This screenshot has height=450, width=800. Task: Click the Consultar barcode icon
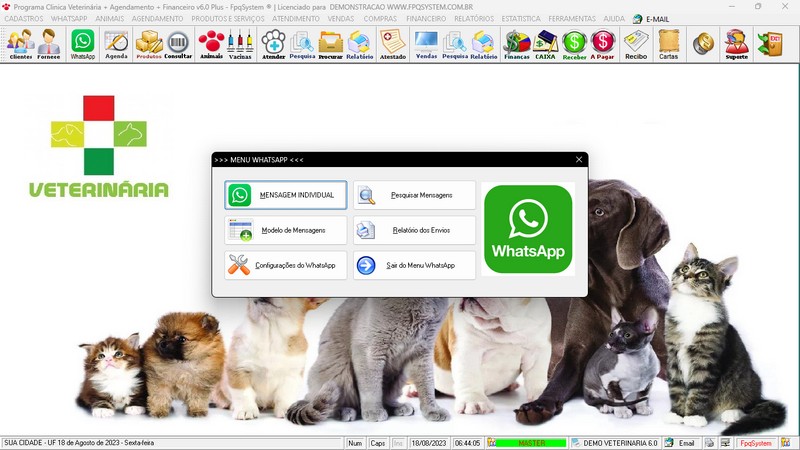178,44
